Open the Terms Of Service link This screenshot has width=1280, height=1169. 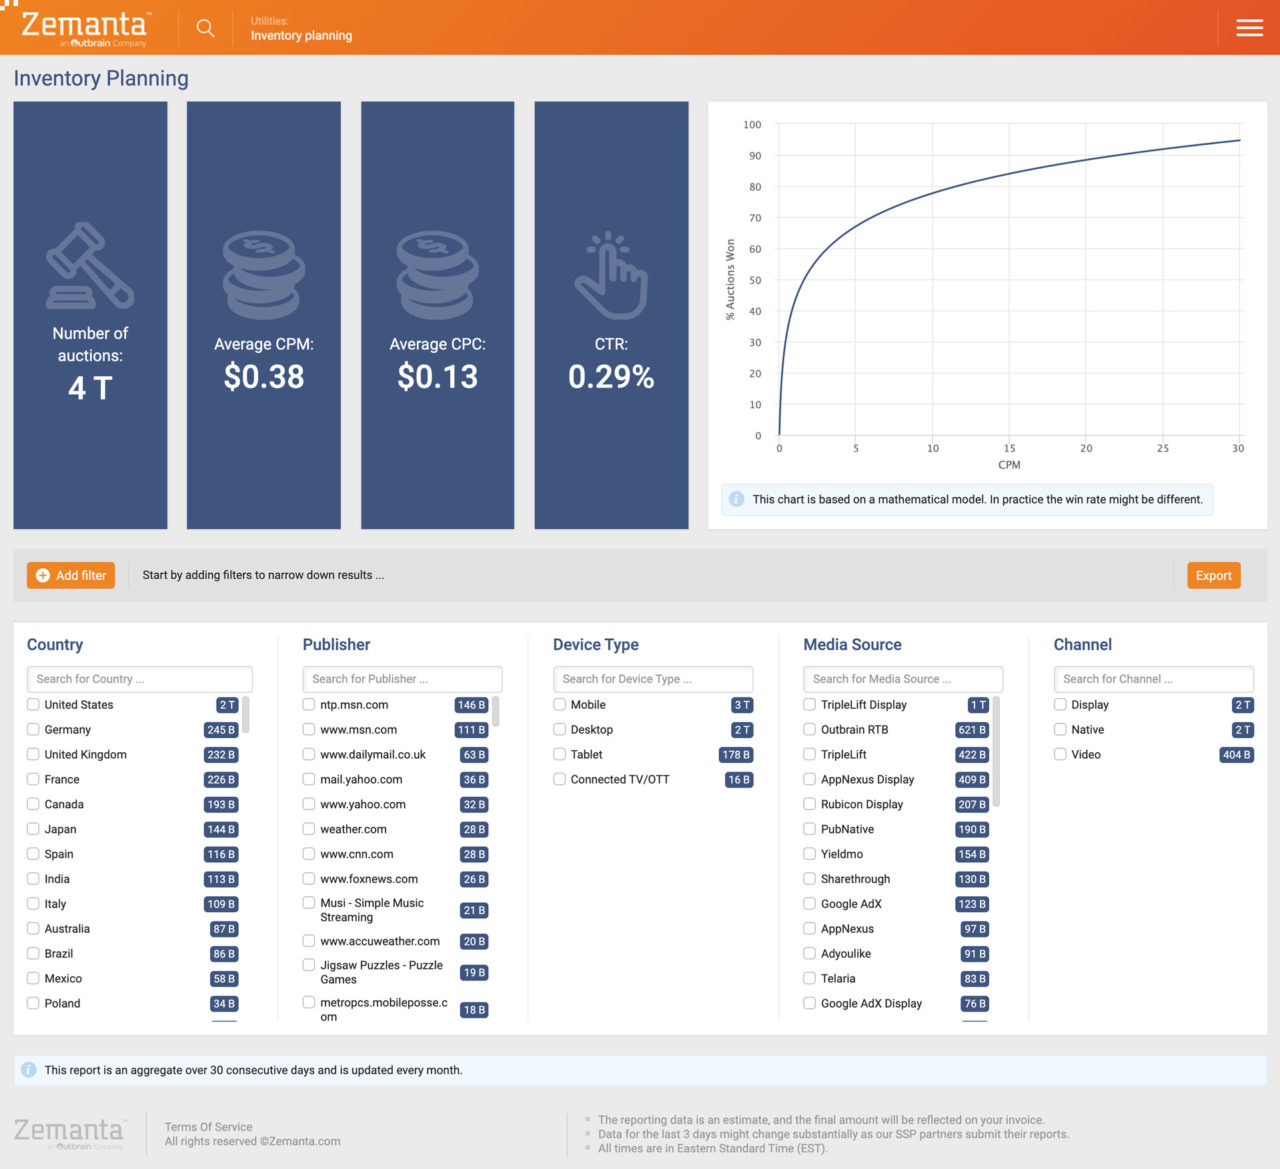point(207,1126)
